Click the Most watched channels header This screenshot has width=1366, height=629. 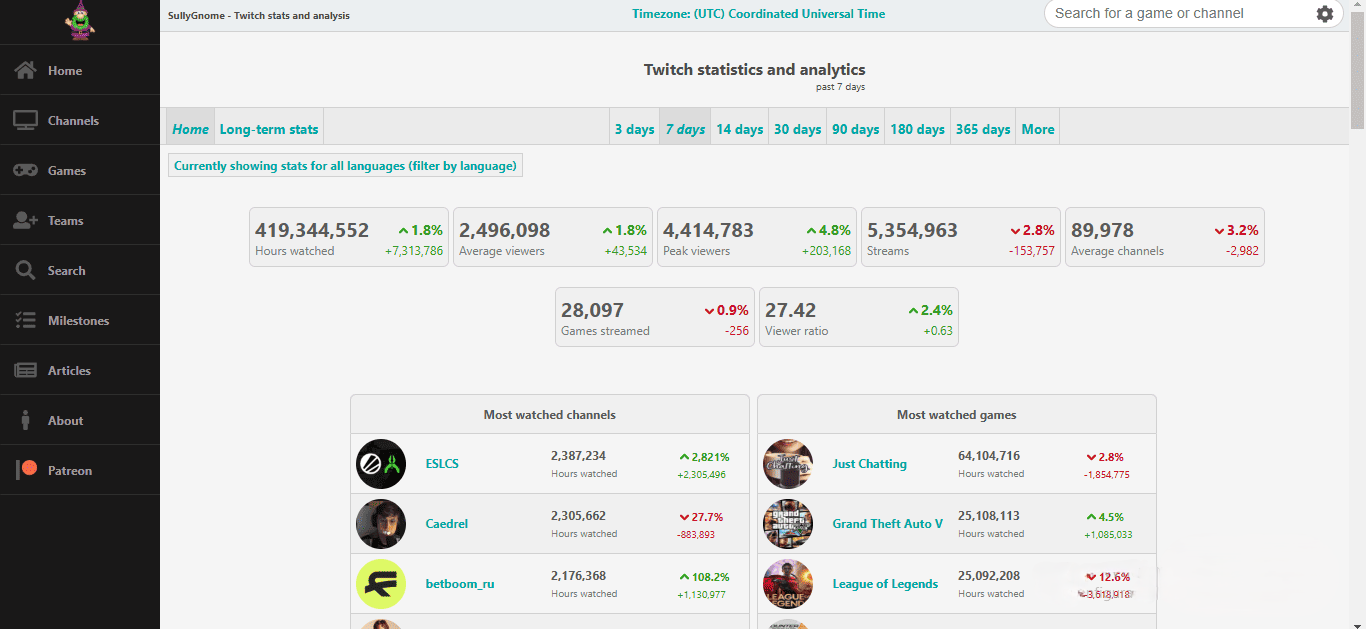[550, 414]
